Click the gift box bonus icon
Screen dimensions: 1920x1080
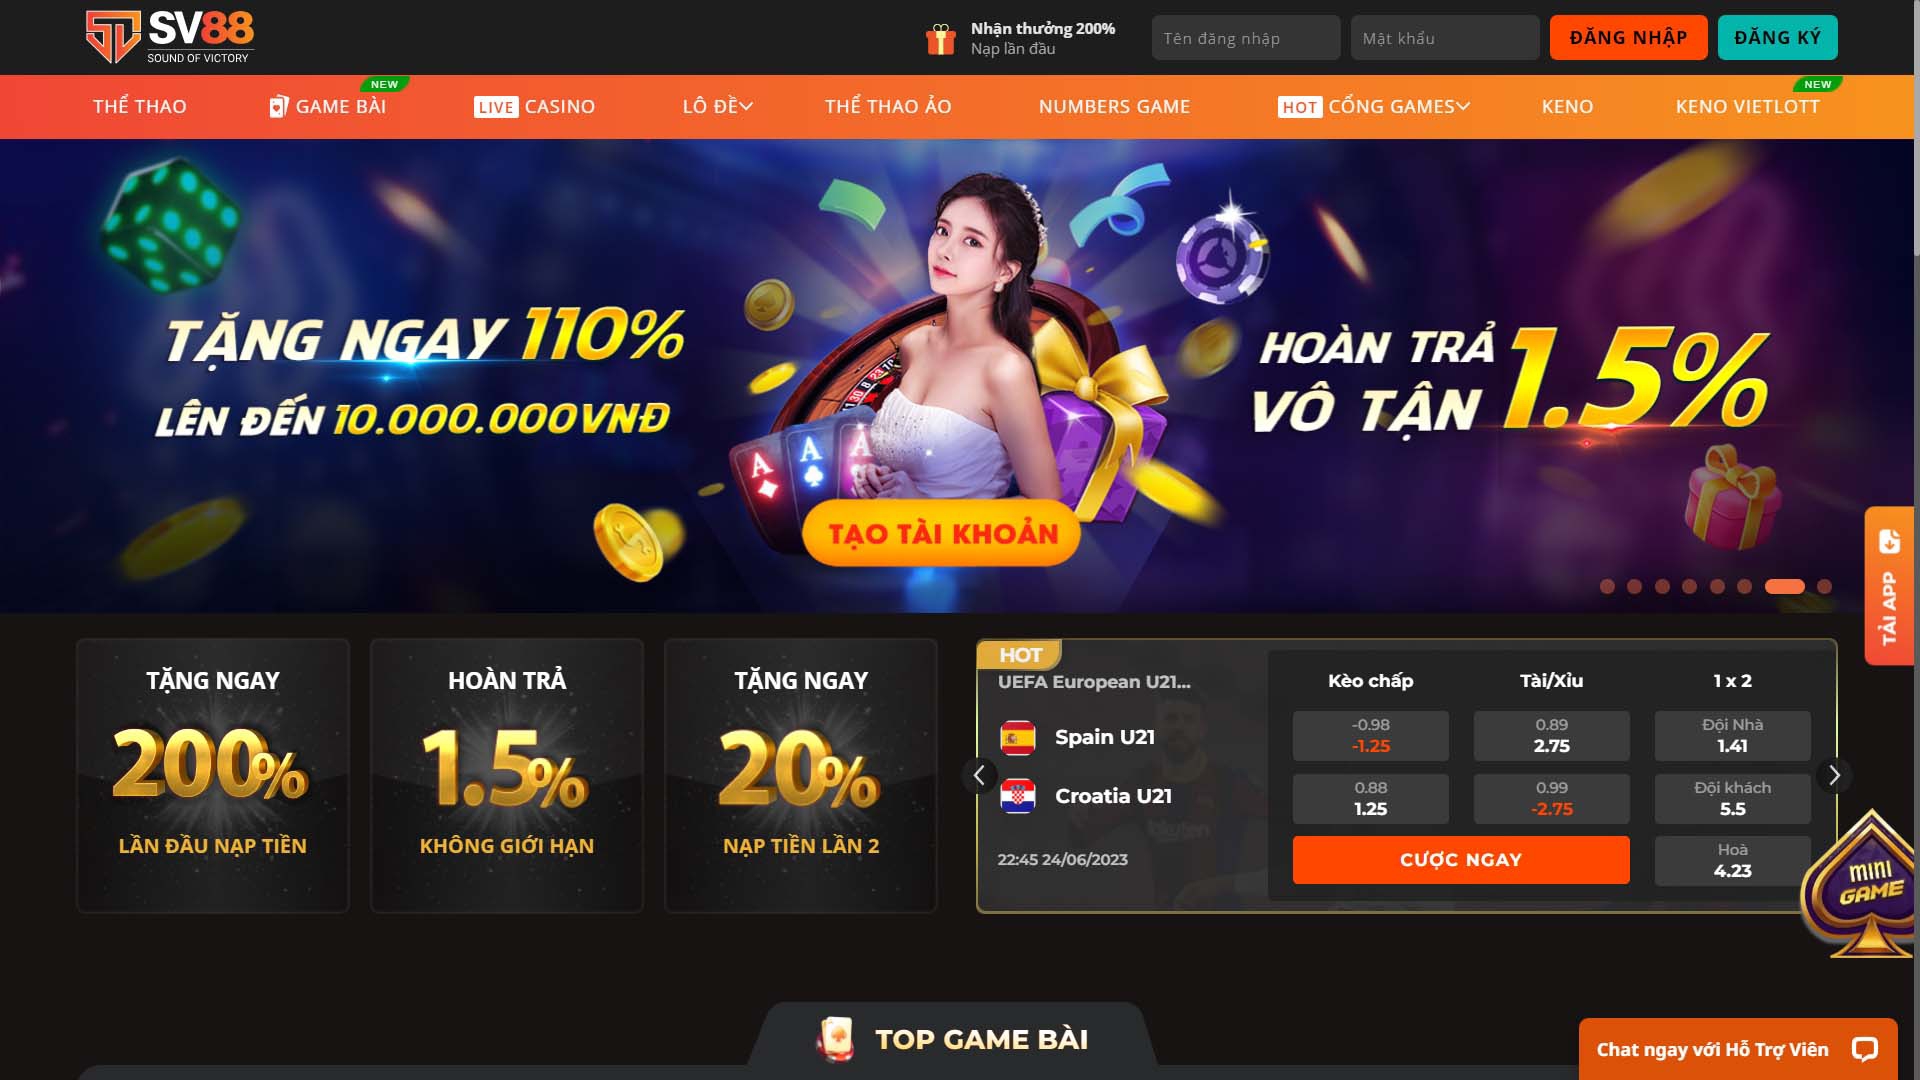[940, 39]
